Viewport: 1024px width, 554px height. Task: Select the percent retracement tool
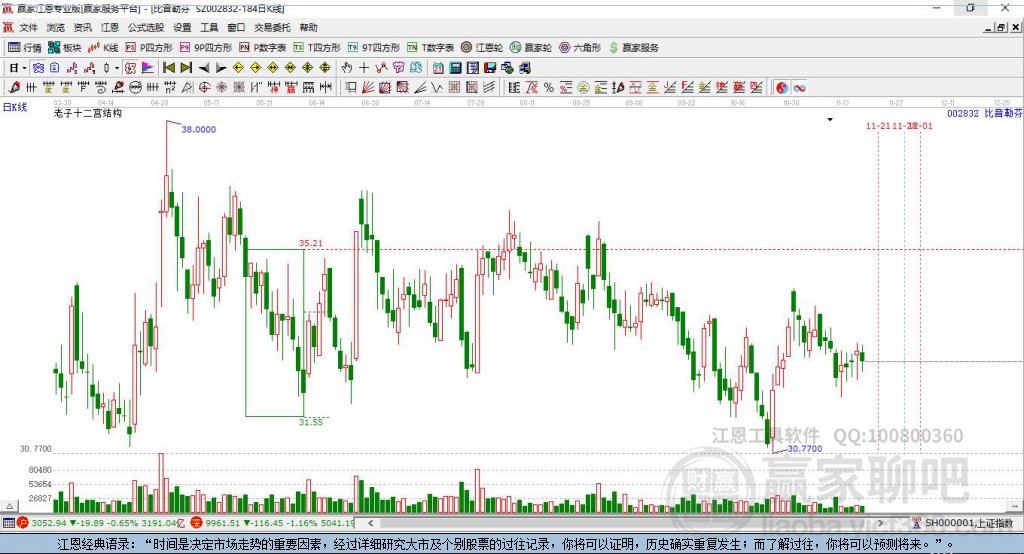tap(549, 88)
